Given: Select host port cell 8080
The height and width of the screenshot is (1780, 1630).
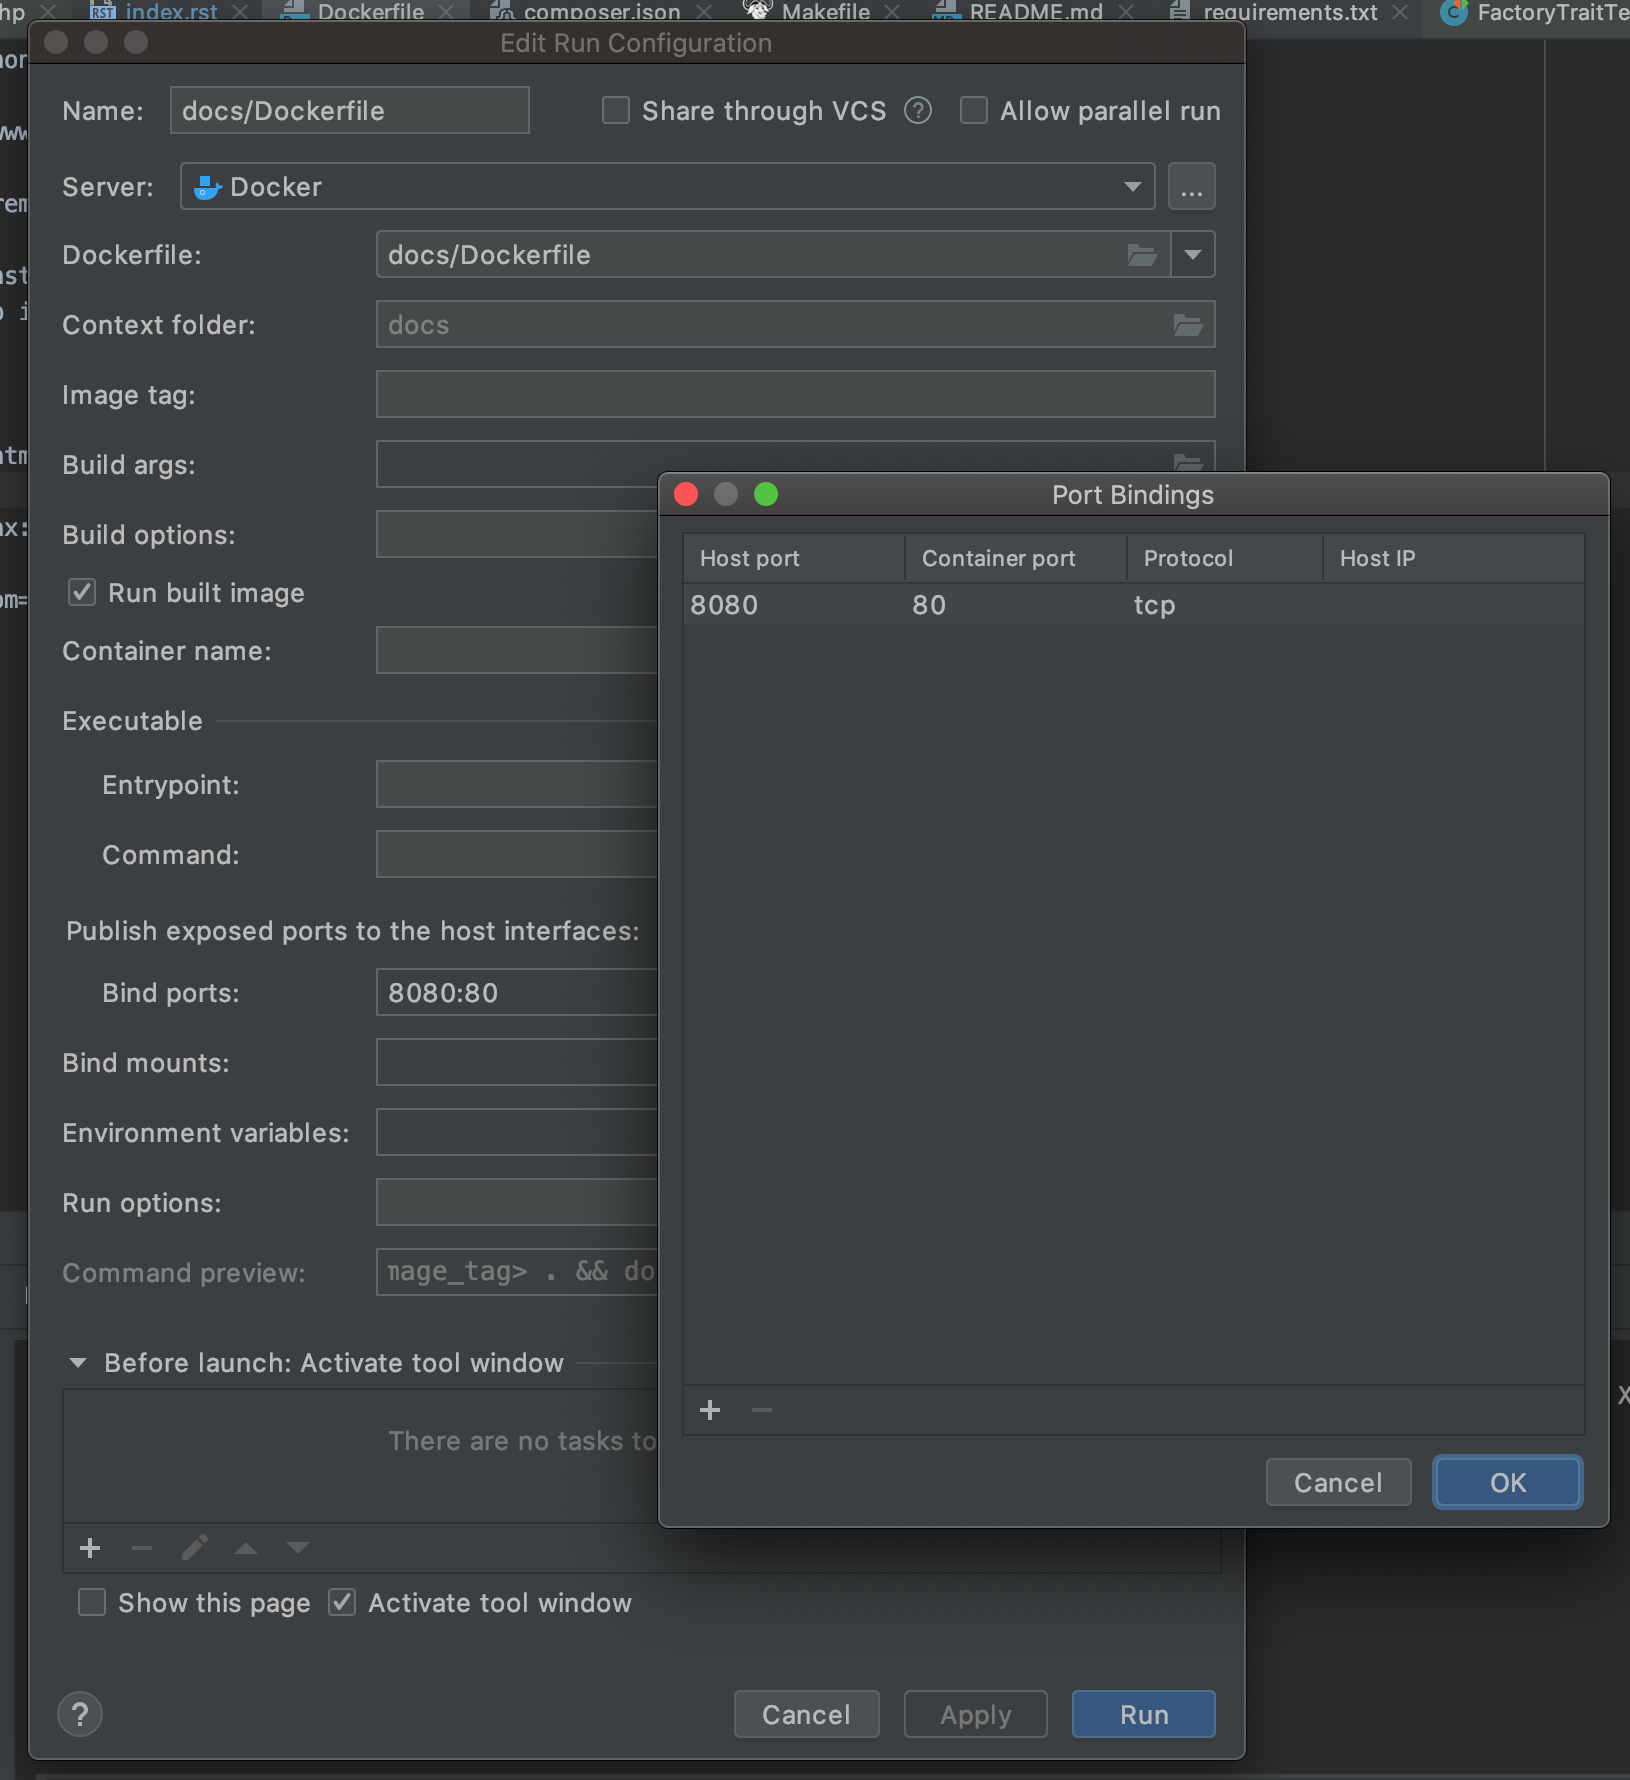Looking at the screenshot, I should point(794,605).
